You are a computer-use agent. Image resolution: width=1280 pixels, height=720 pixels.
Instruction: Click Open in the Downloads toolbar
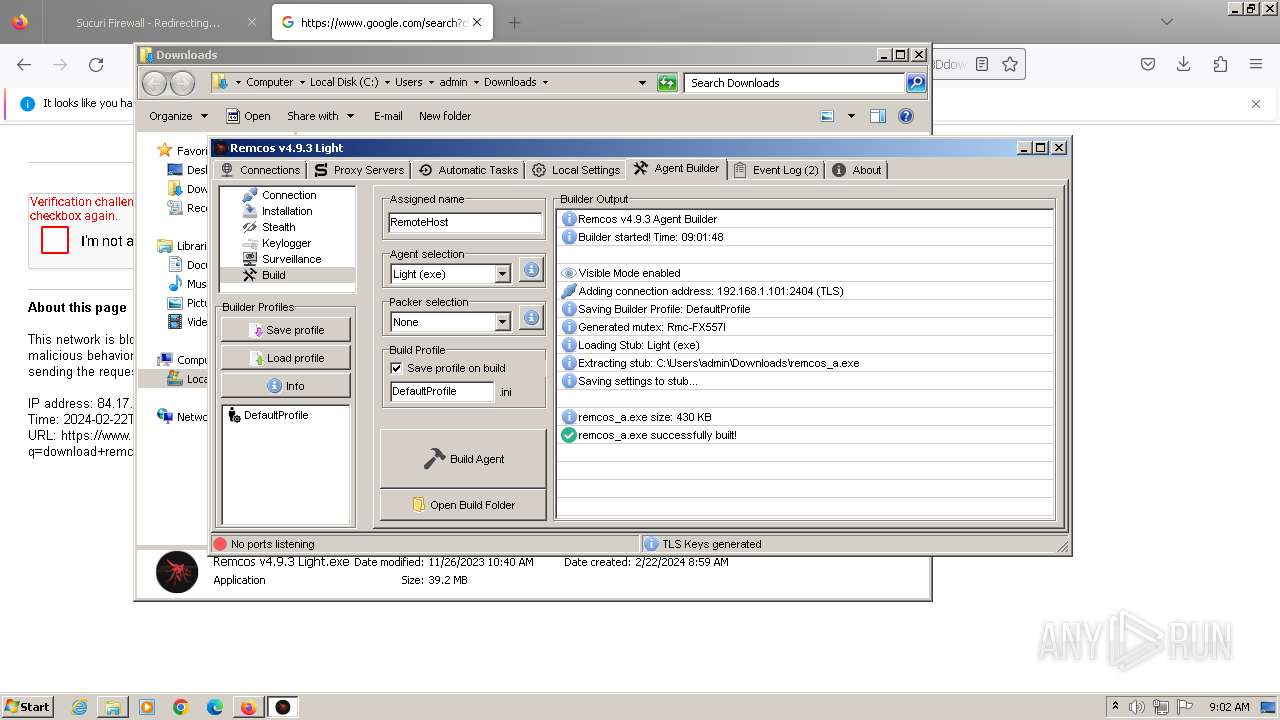pyautogui.click(x=248, y=116)
